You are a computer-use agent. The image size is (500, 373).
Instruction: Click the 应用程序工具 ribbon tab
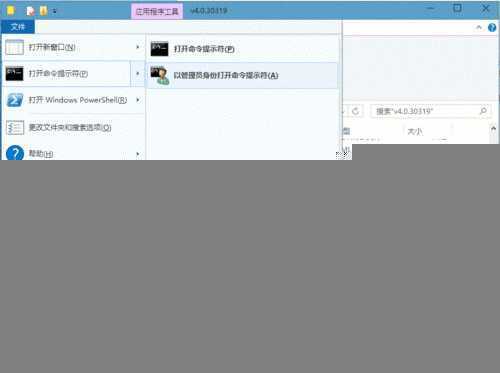coord(157,11)
